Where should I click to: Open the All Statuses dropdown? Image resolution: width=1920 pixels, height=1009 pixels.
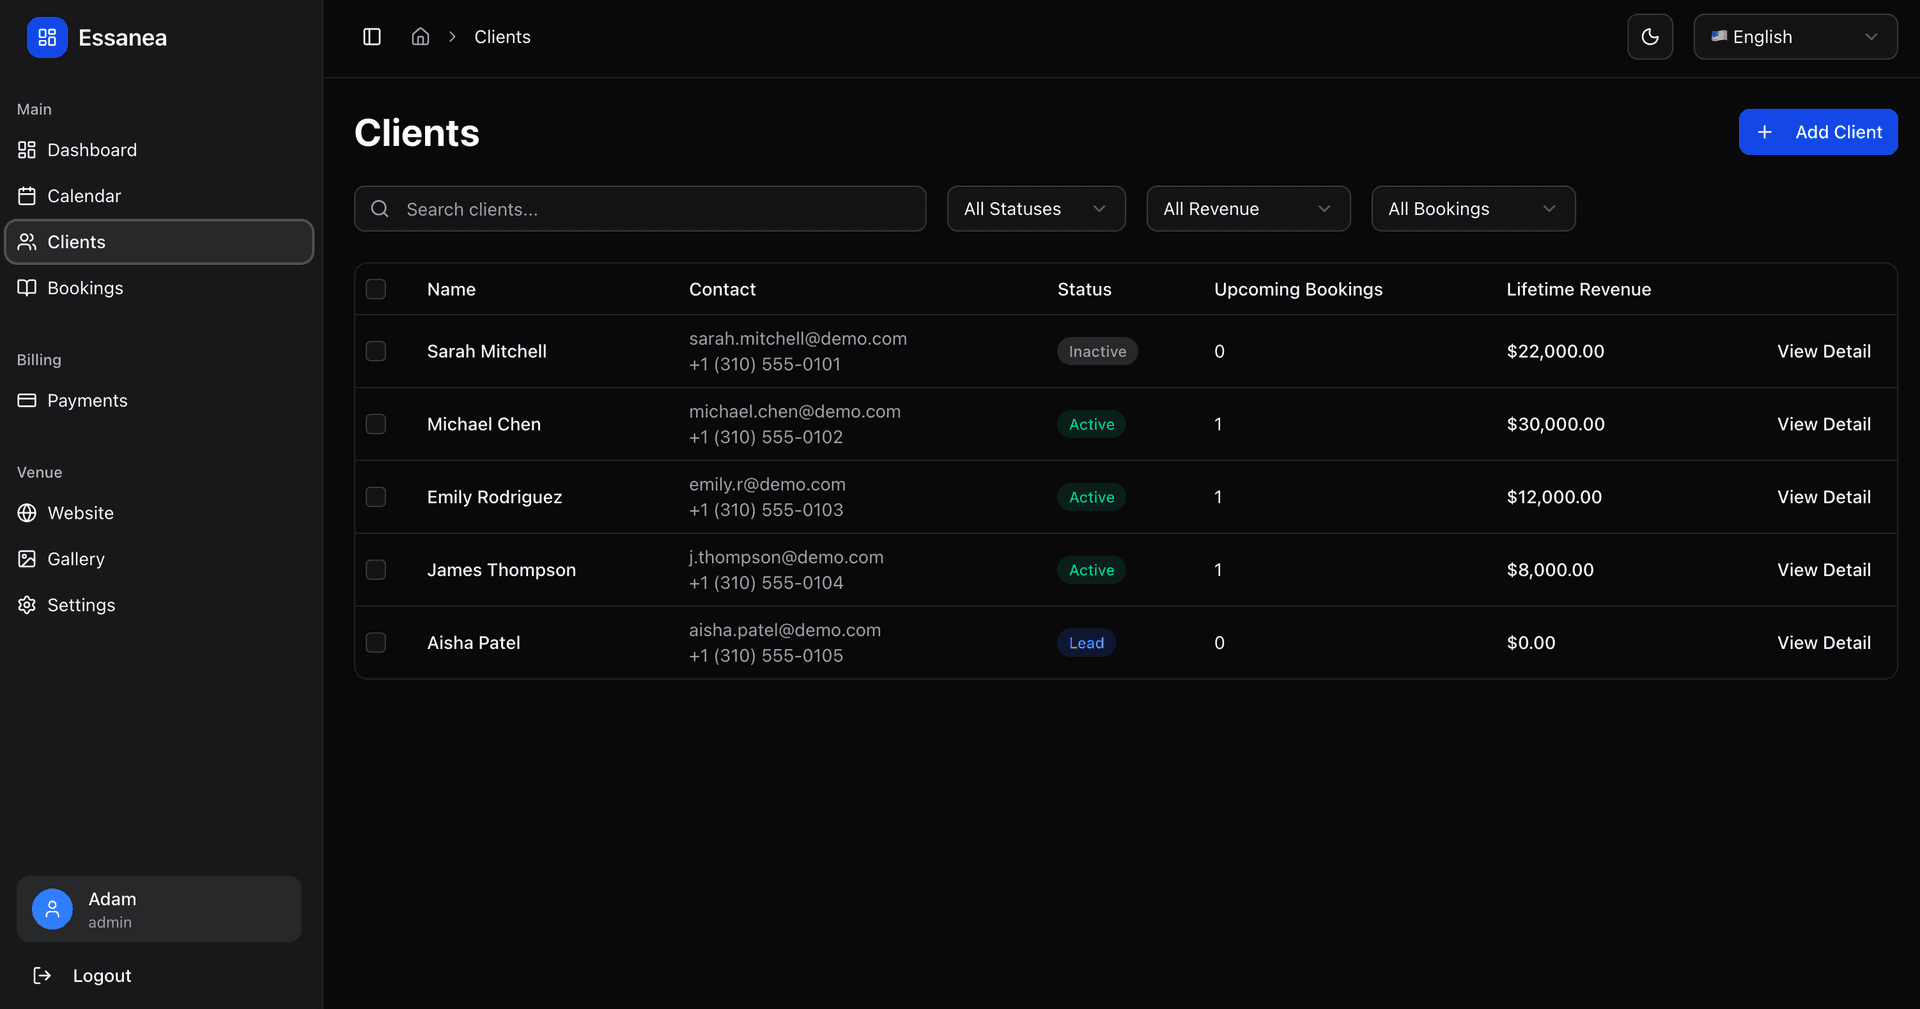click(x=1036, y=208)
